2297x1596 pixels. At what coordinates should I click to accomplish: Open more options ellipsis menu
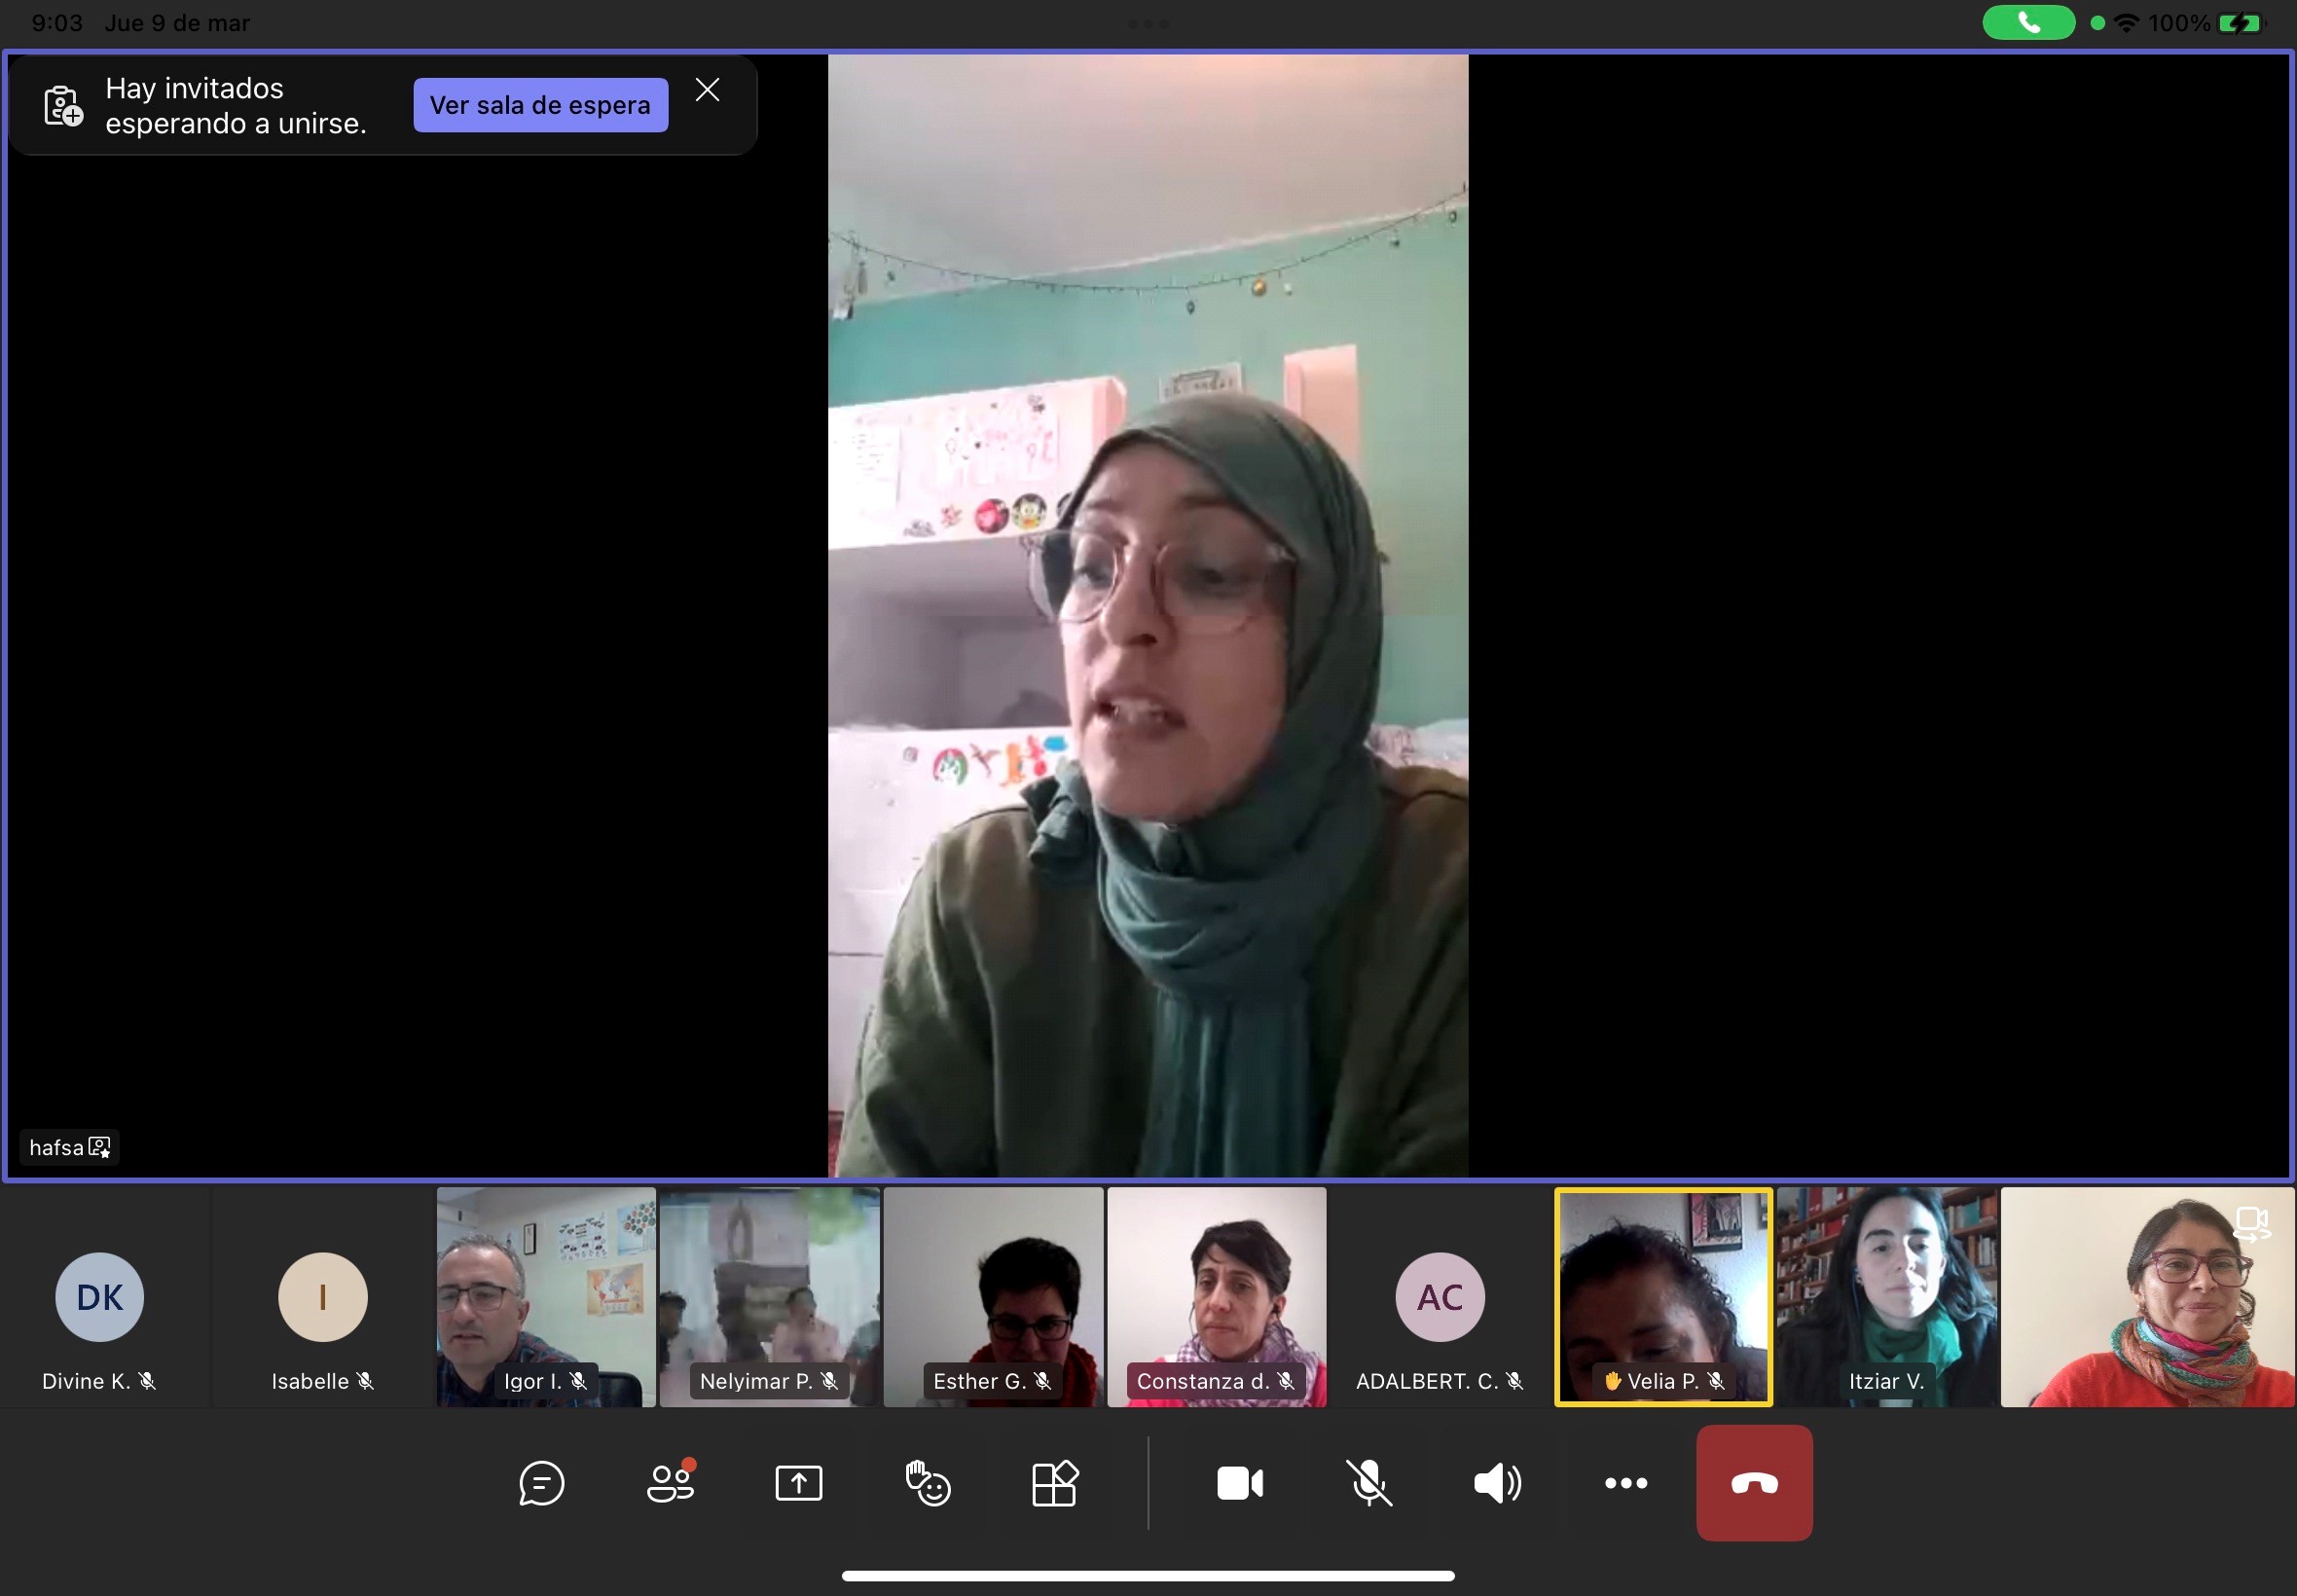pos(1625,1483)
